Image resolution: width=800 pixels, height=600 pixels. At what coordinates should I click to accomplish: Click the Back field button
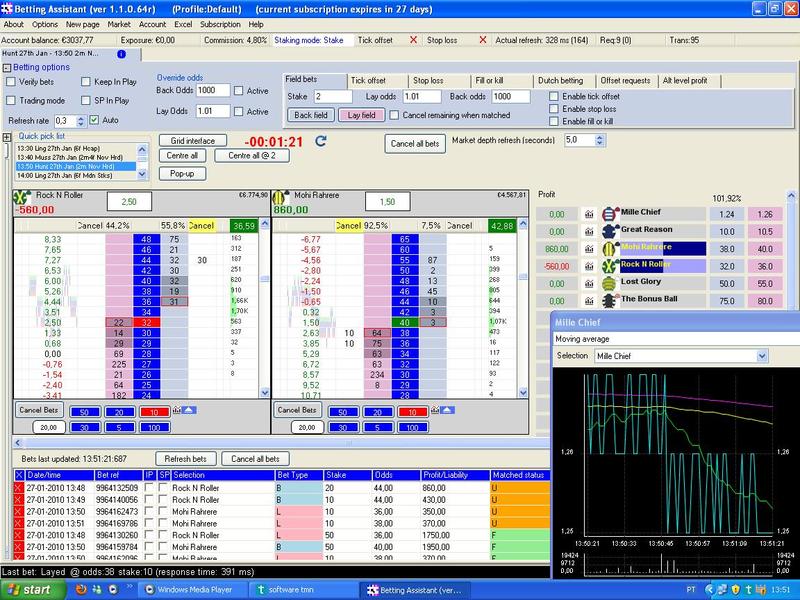311,115
